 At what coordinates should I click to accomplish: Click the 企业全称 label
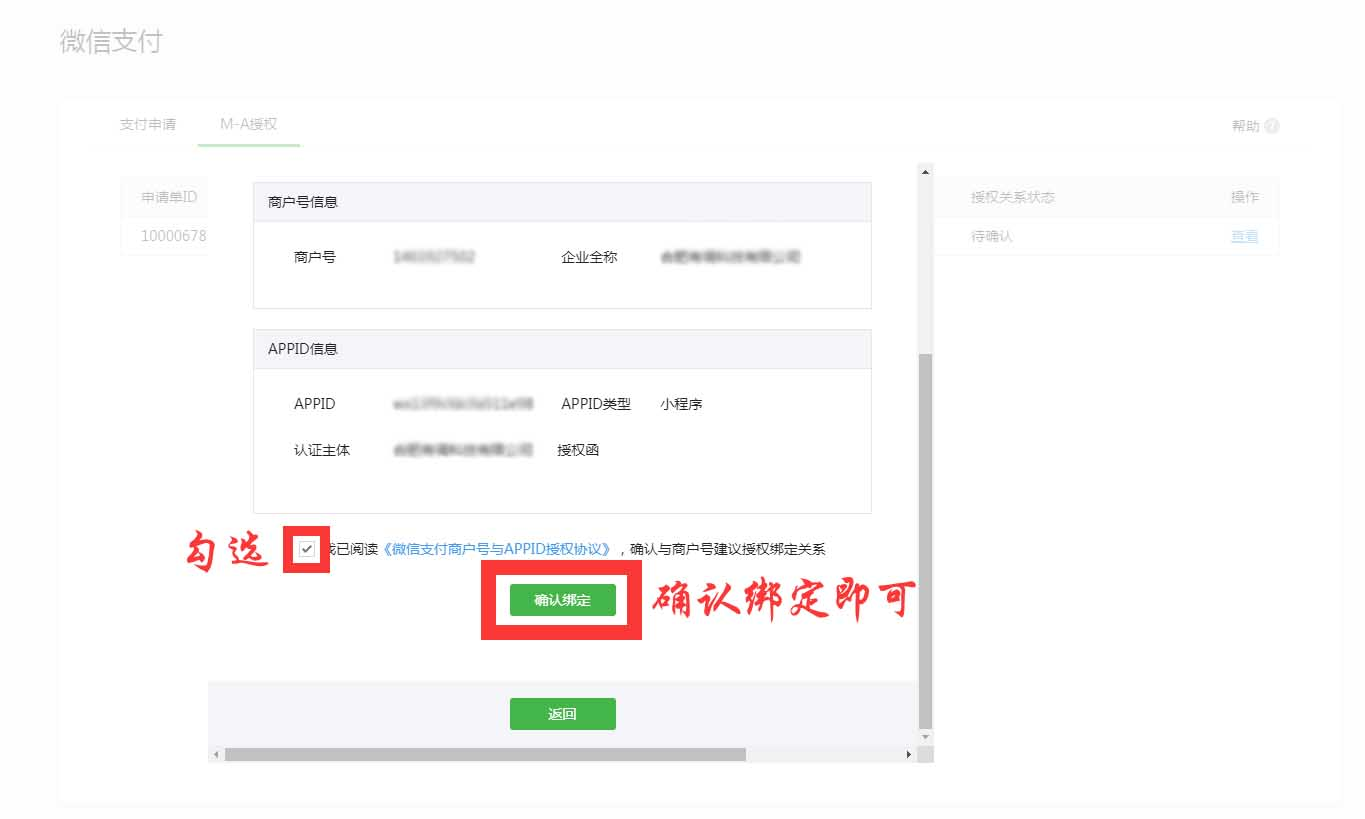coord(589,257)
